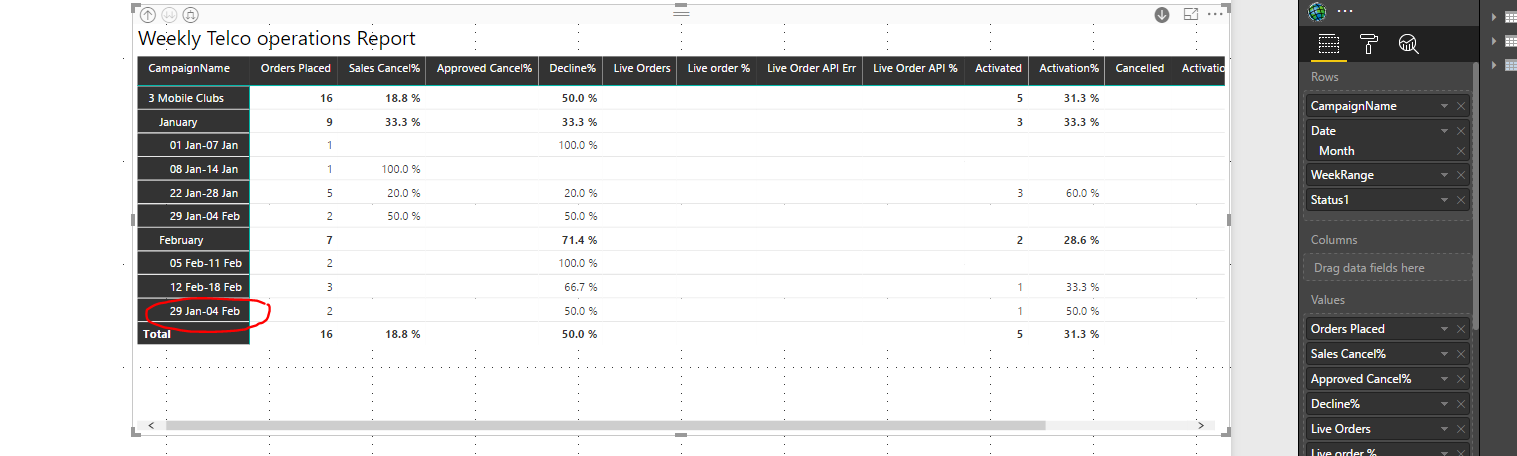Remove Sales Cancel% from Values
Screen dimensions: 1517x456
(1461, 354)
